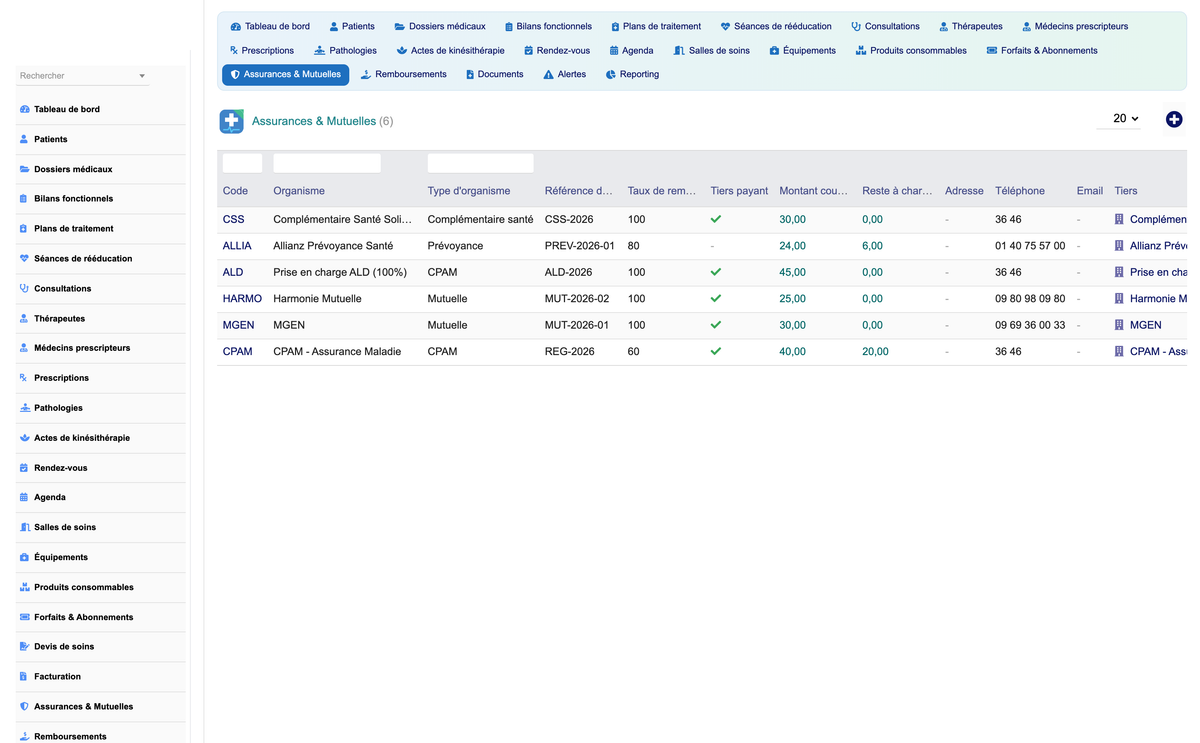Open the ALLIA code link
1200x743 pixels.
point(237,246)
